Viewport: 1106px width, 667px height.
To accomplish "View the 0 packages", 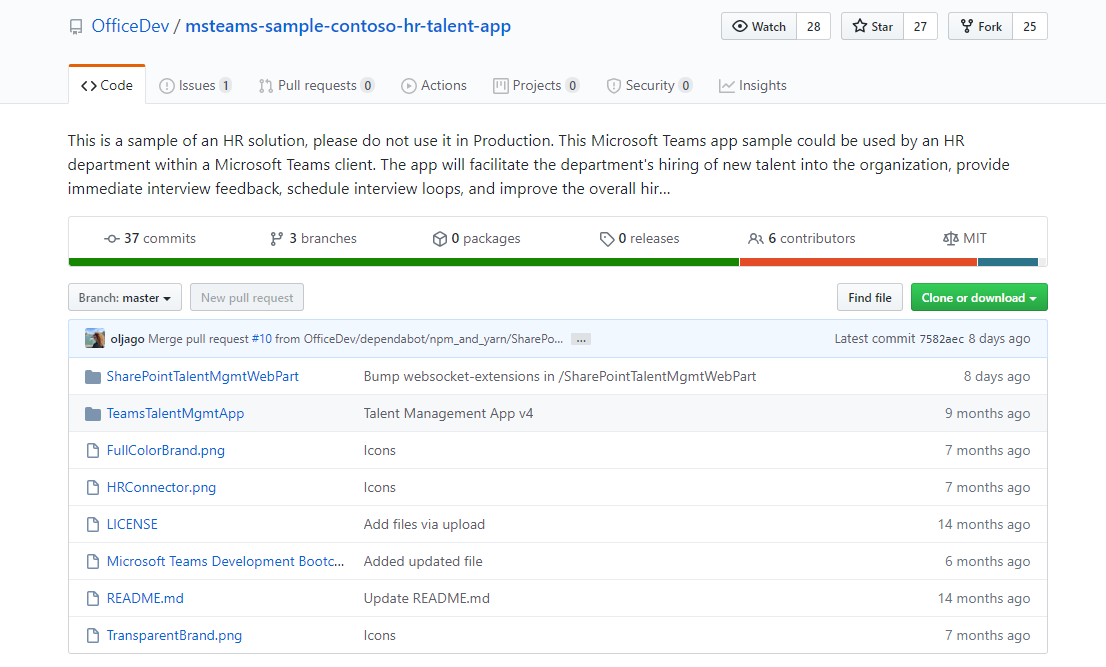I will pyautogui.click(x=476, y=239).
